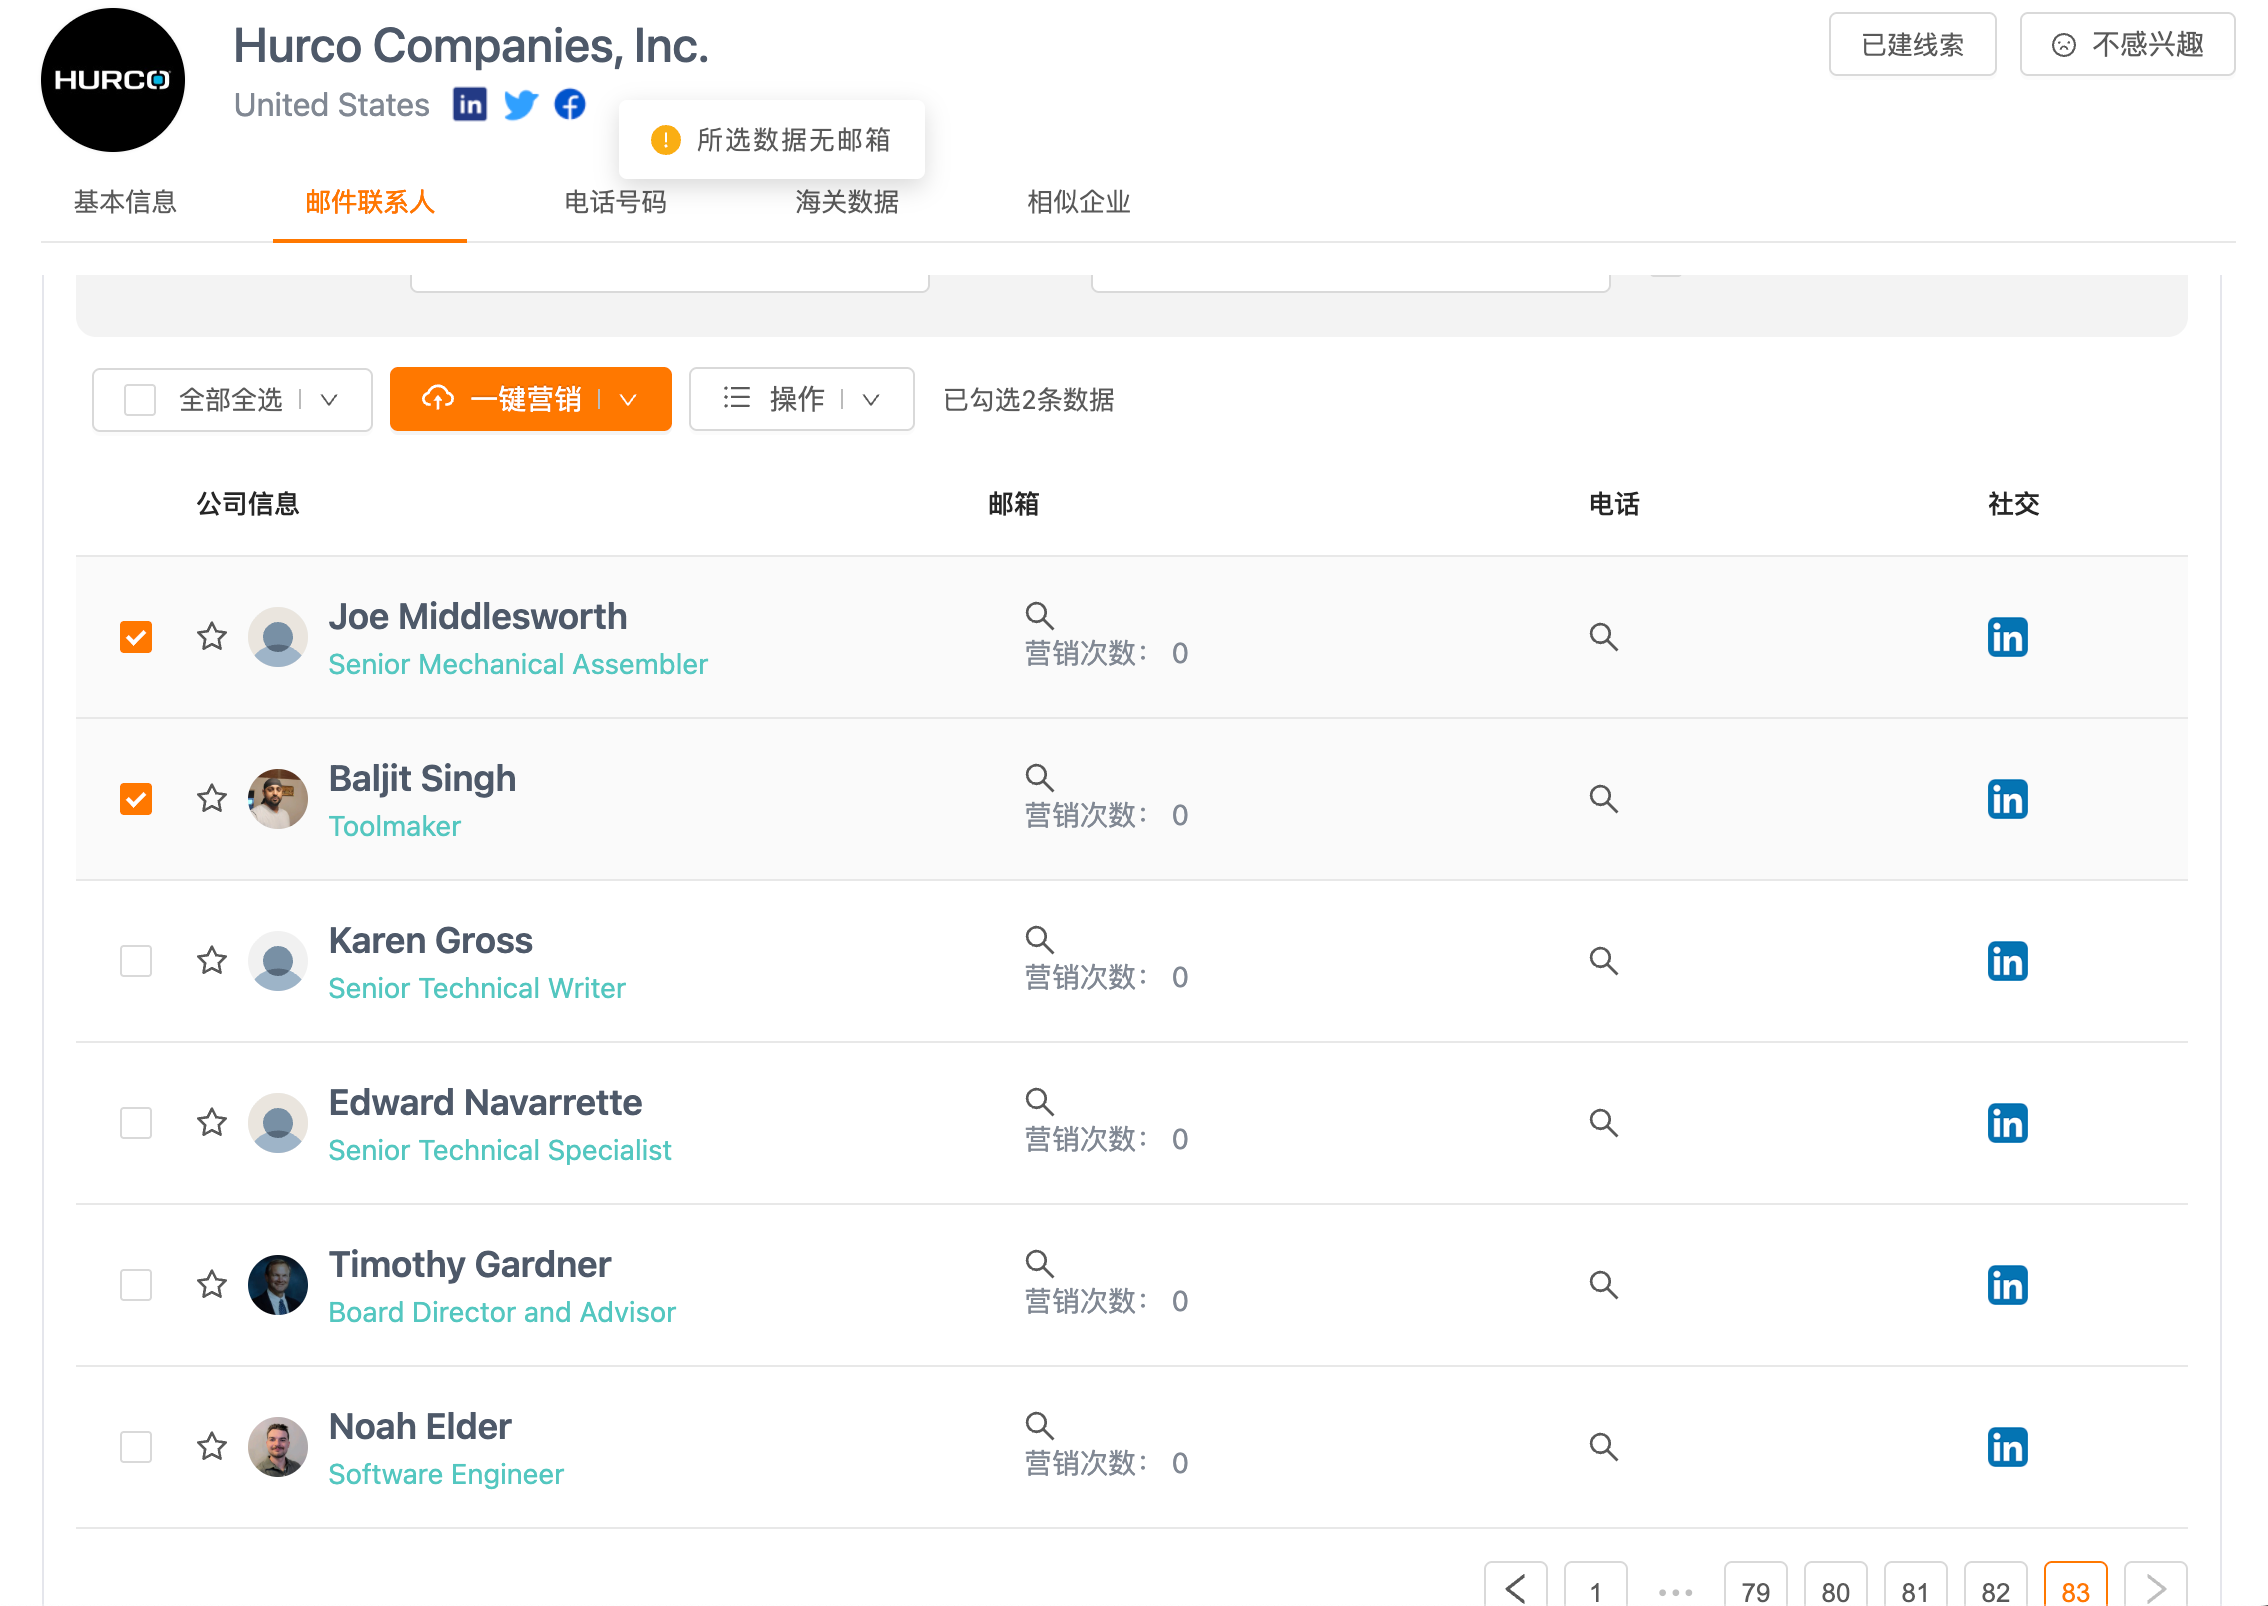Search email for Edward Navarrette
Screen dimensions: 2268x1606
pyautogui.click(x=1040, y=1102)
